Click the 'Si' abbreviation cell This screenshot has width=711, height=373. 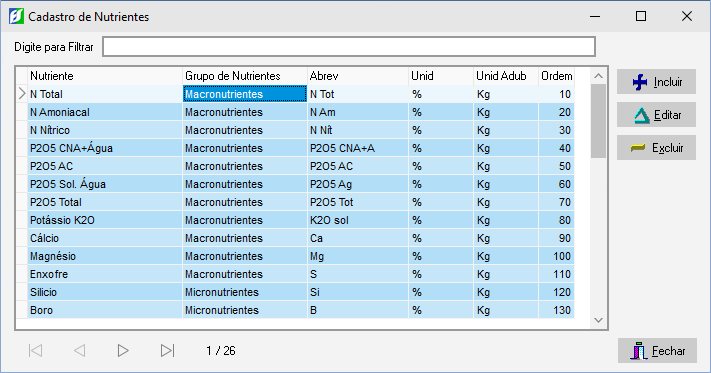(358, 292)
